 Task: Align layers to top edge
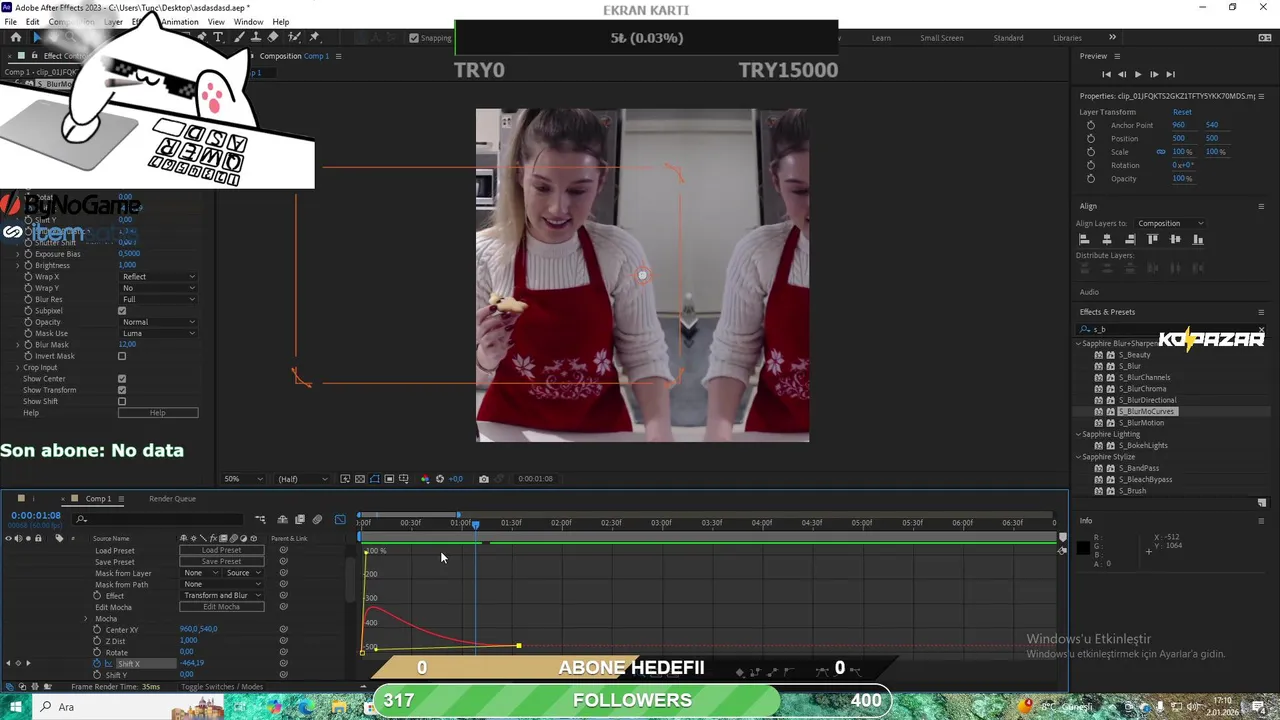1153,239
